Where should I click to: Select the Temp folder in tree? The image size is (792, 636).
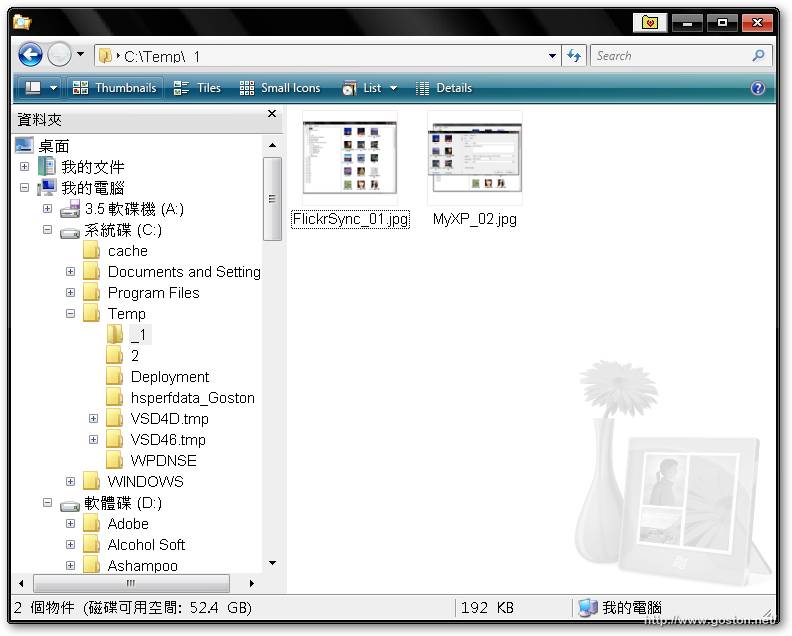[x=126, y=314]
